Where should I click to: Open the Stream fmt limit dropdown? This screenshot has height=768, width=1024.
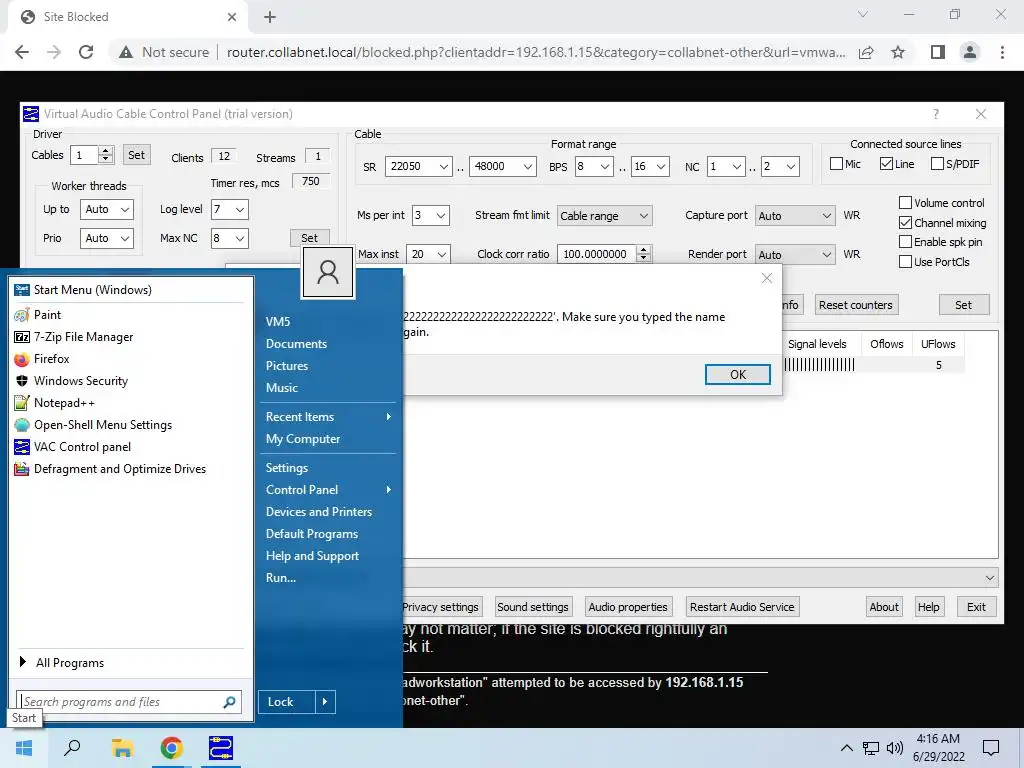pos(605,216)
